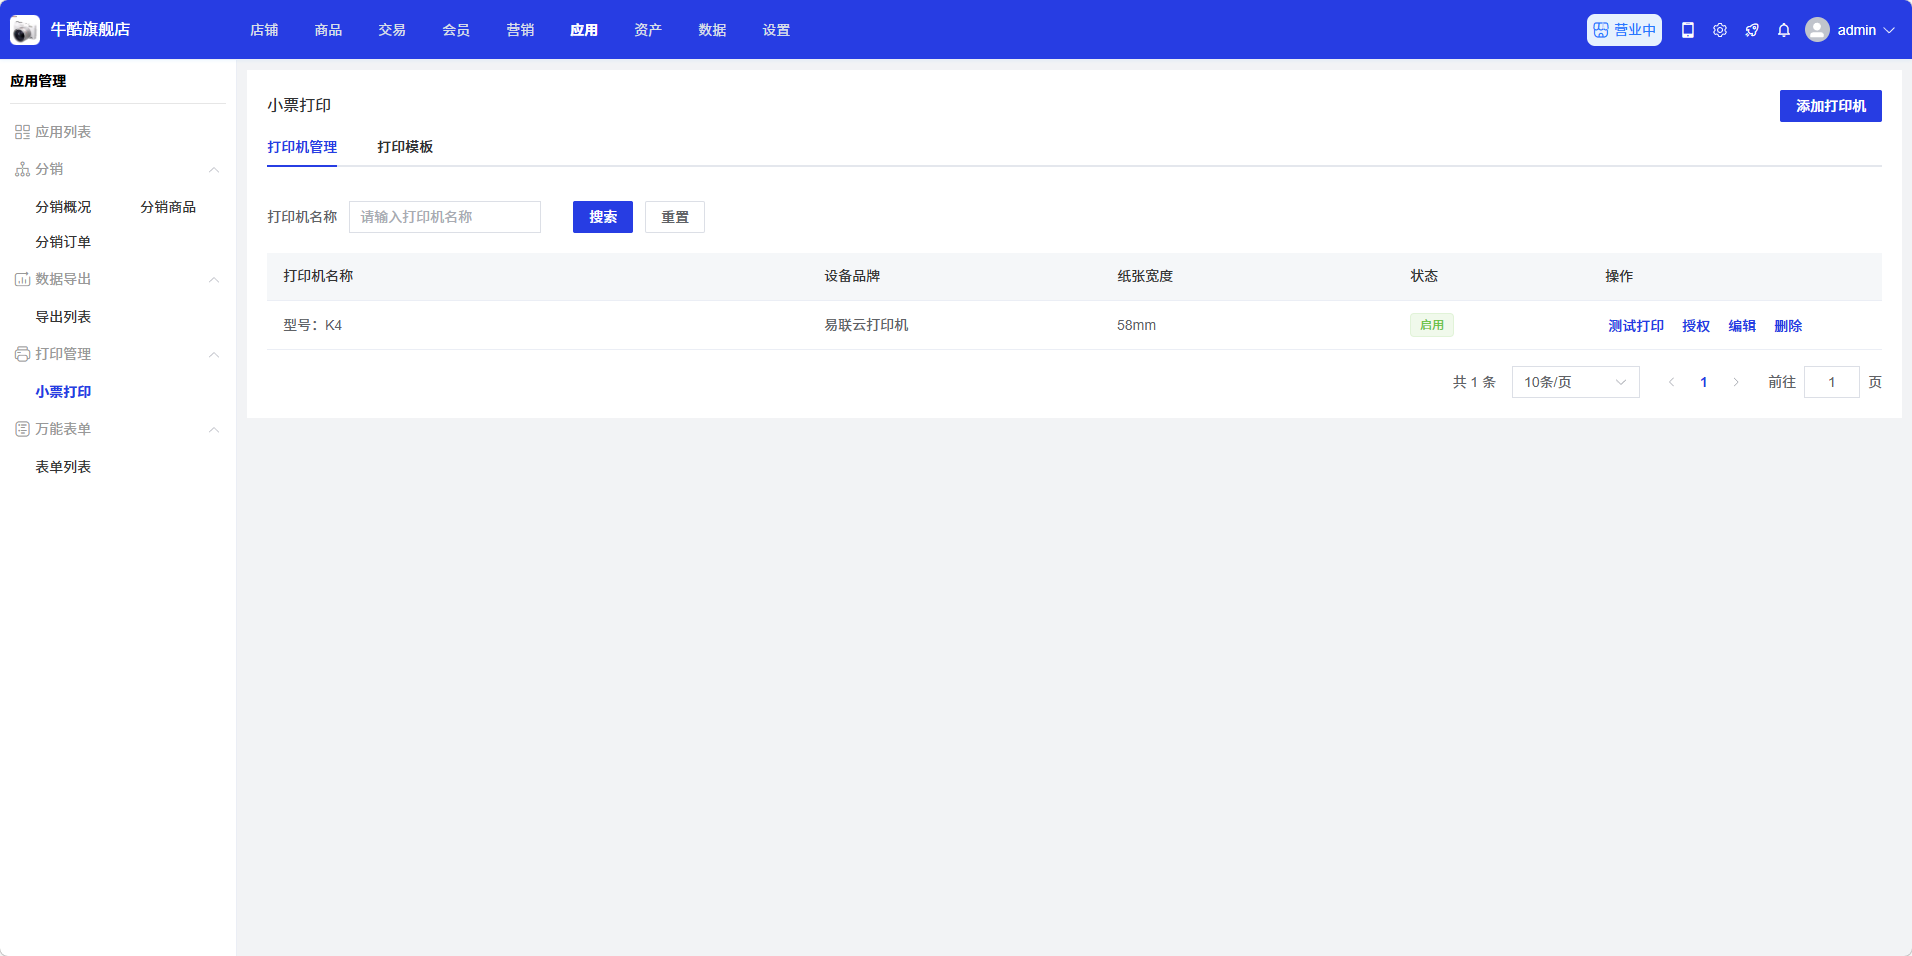Click the 打印机名称 search input field
This screenshot has height=956, width=1912.
click(445, 217)
